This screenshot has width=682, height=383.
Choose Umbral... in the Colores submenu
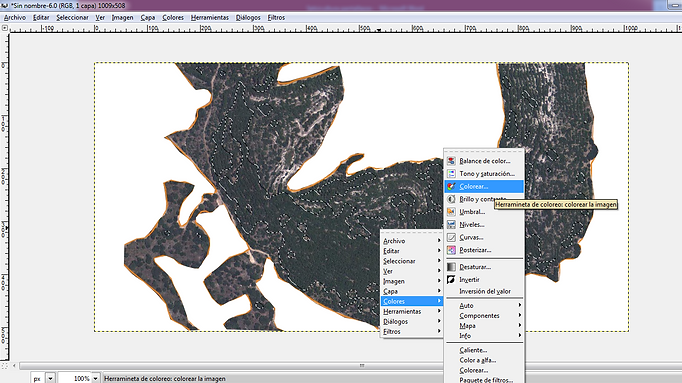tap(484, 212)
